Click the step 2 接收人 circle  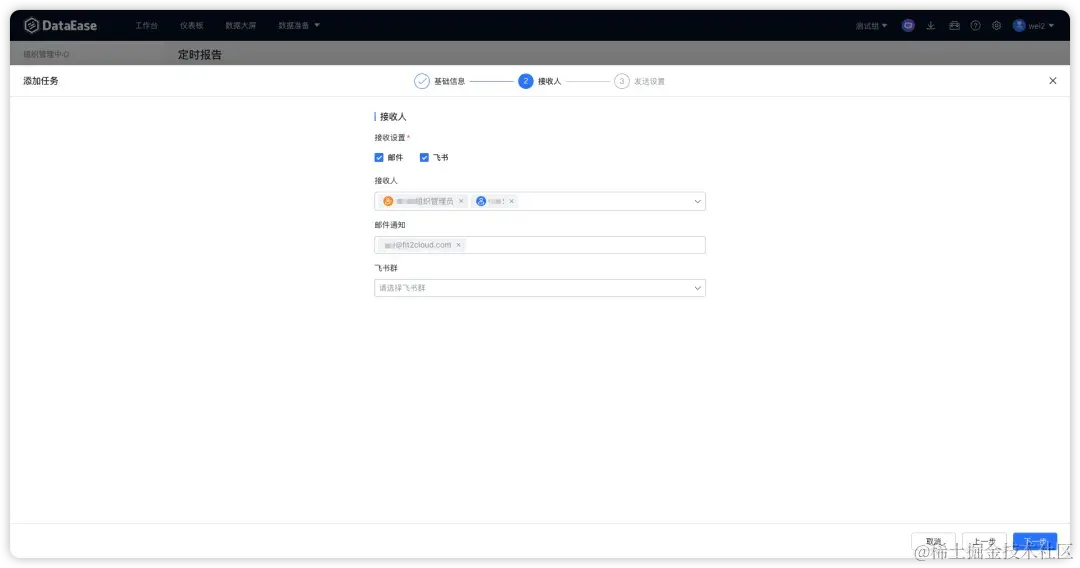(526, 81)
